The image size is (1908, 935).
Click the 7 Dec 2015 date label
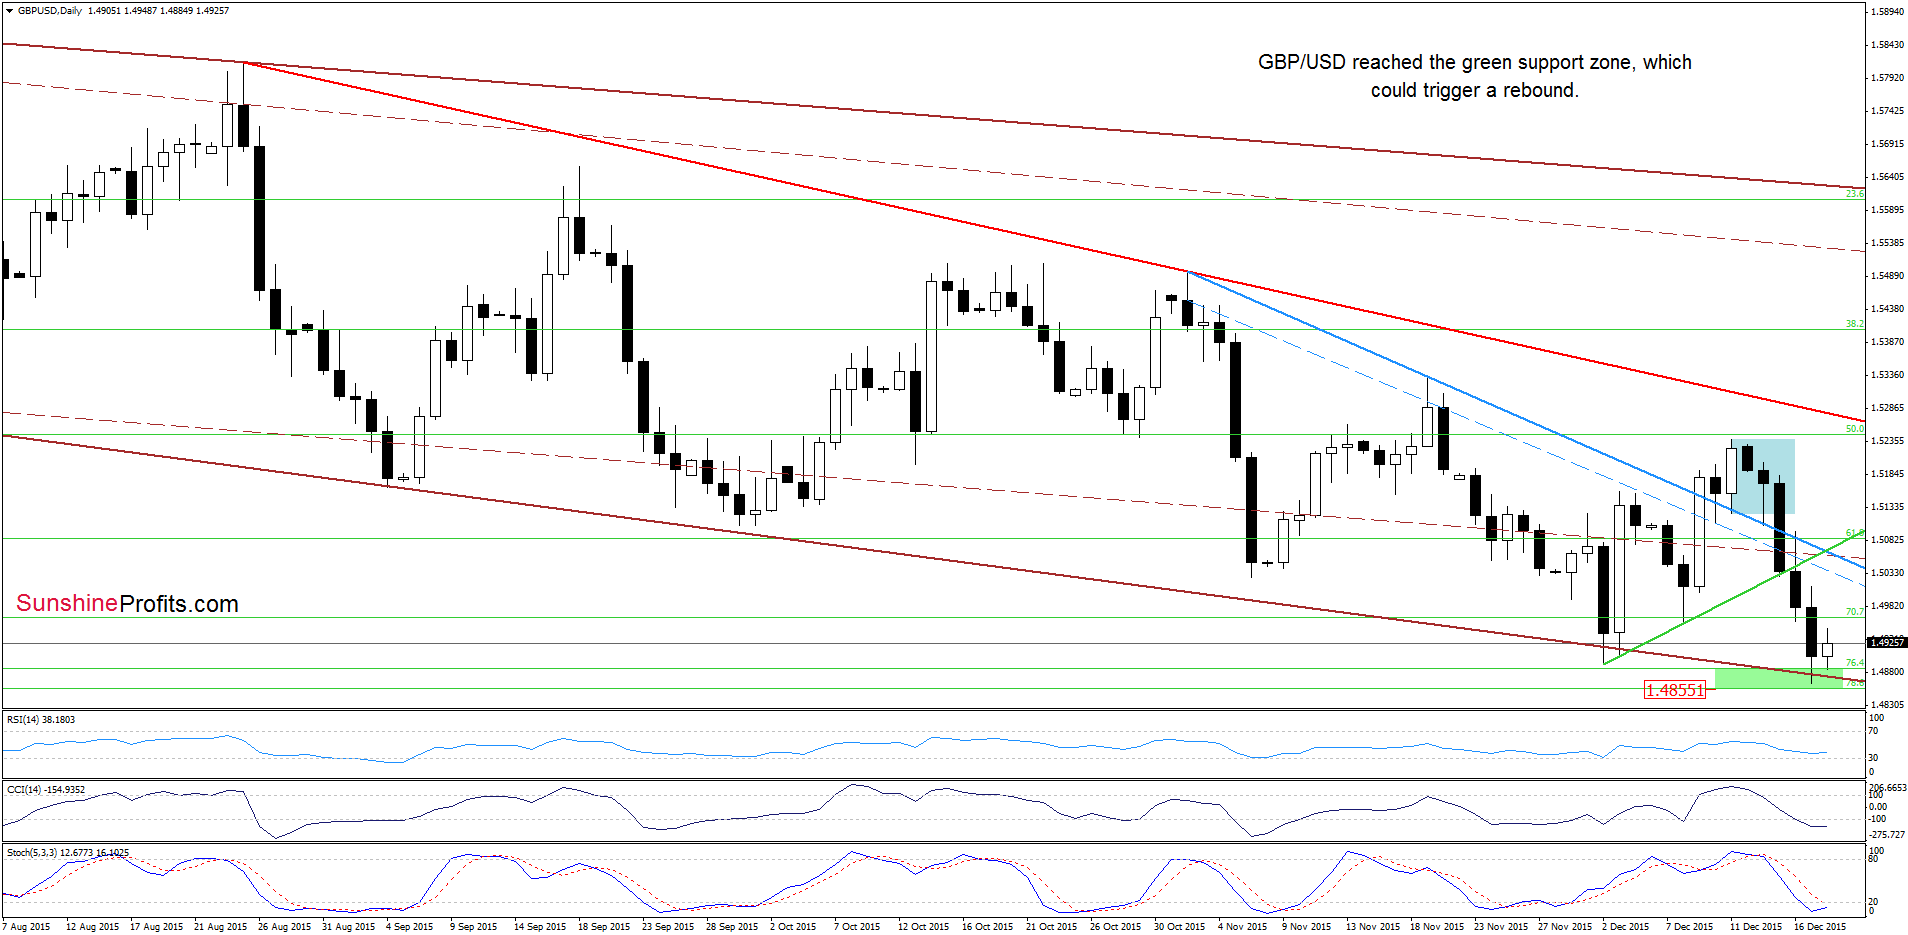pos(1690,927)
